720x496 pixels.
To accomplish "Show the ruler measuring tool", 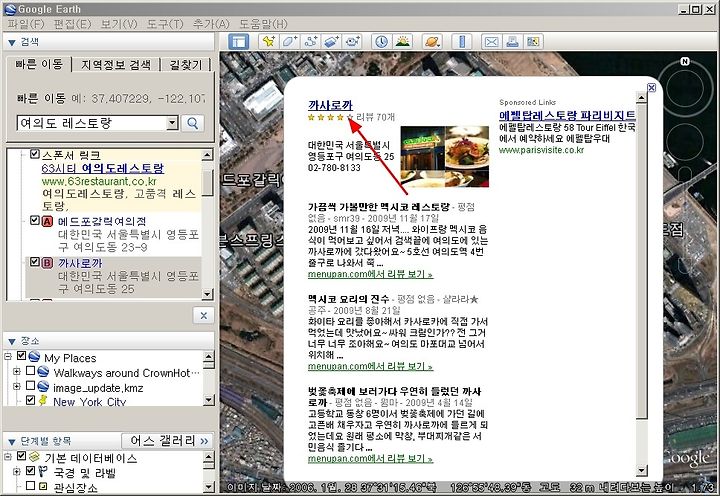I will pos(462,42).
